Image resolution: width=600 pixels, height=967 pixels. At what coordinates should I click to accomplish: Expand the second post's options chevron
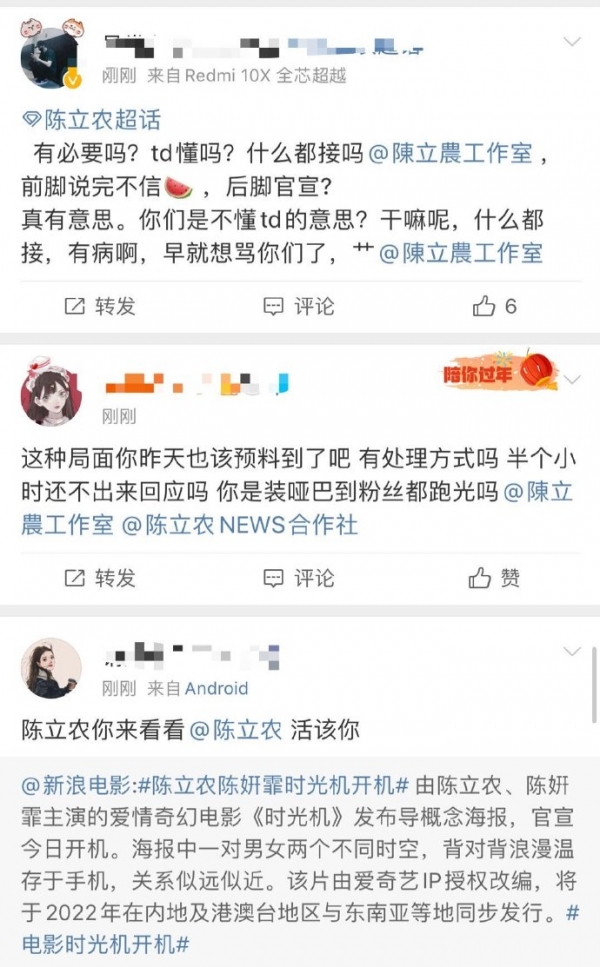[573, 379]
